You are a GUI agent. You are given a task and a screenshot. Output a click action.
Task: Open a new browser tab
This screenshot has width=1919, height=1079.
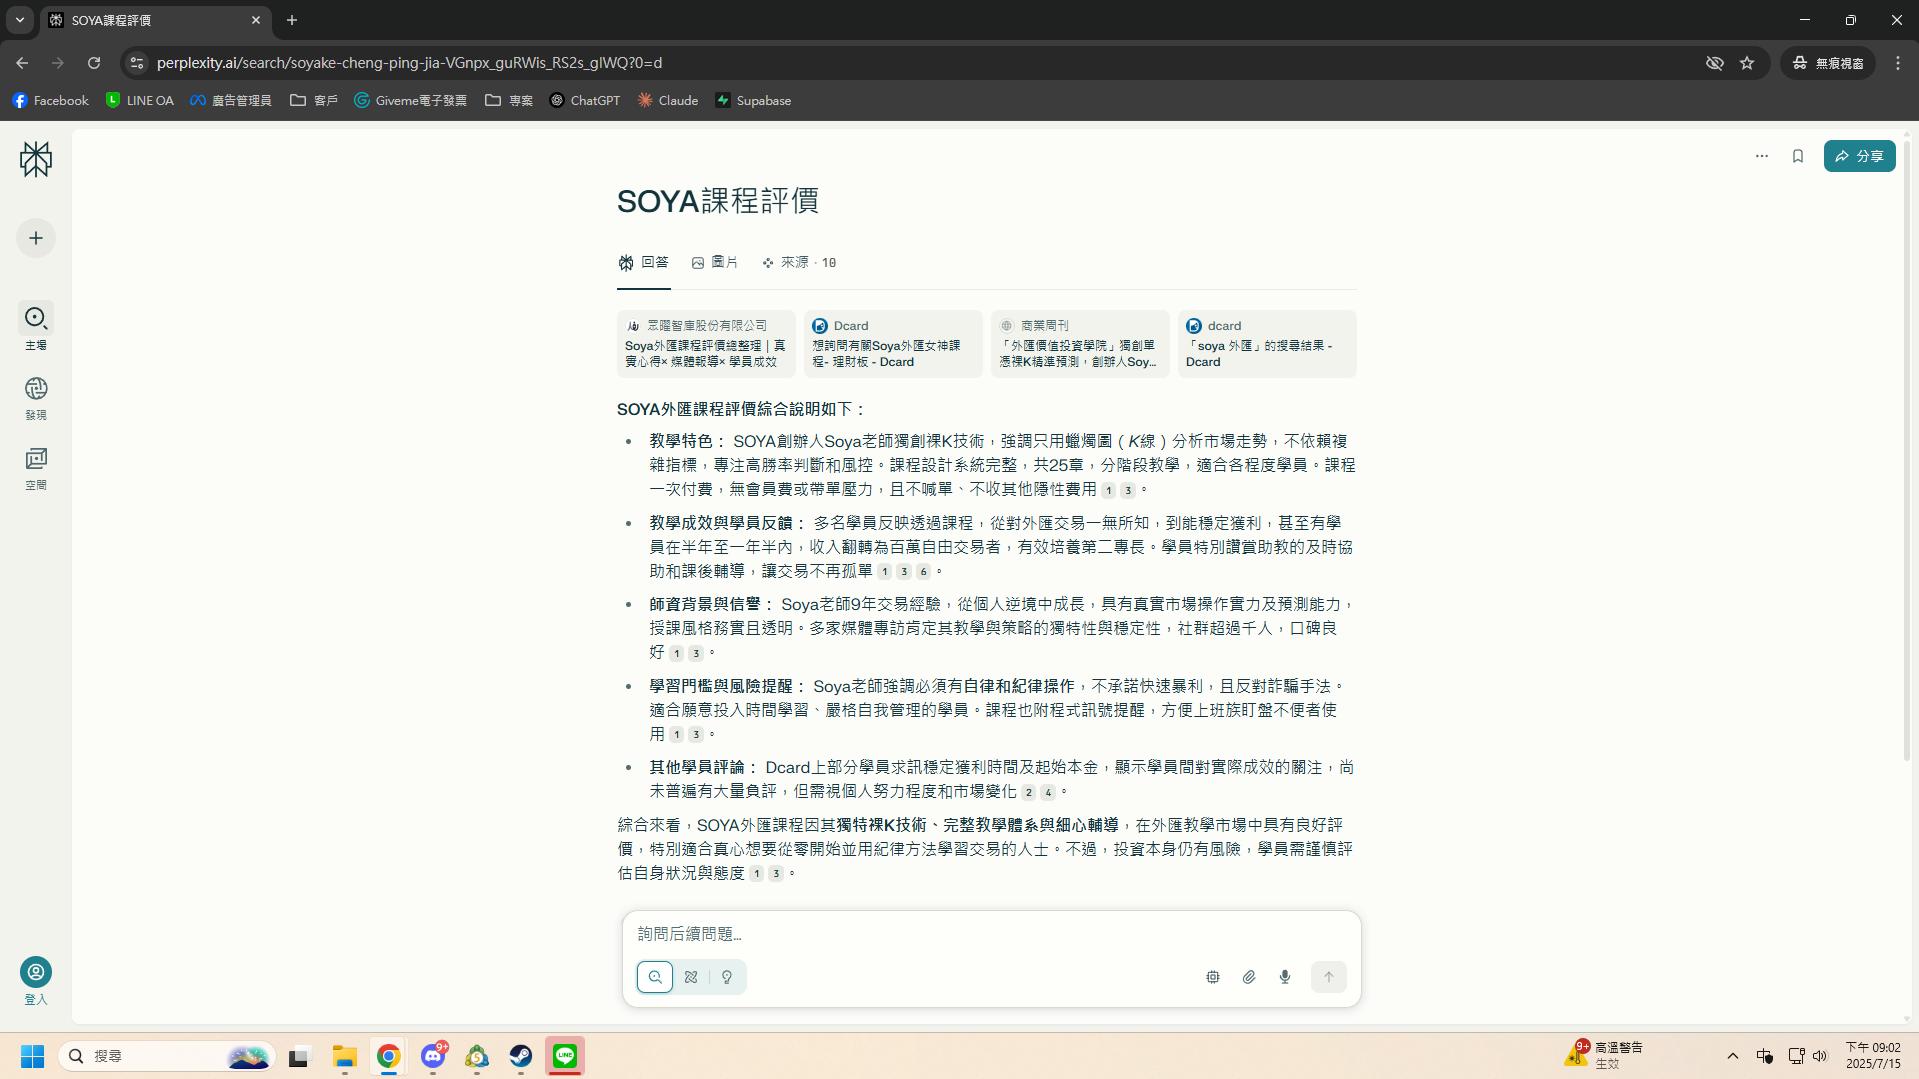[x=292, y=20]
